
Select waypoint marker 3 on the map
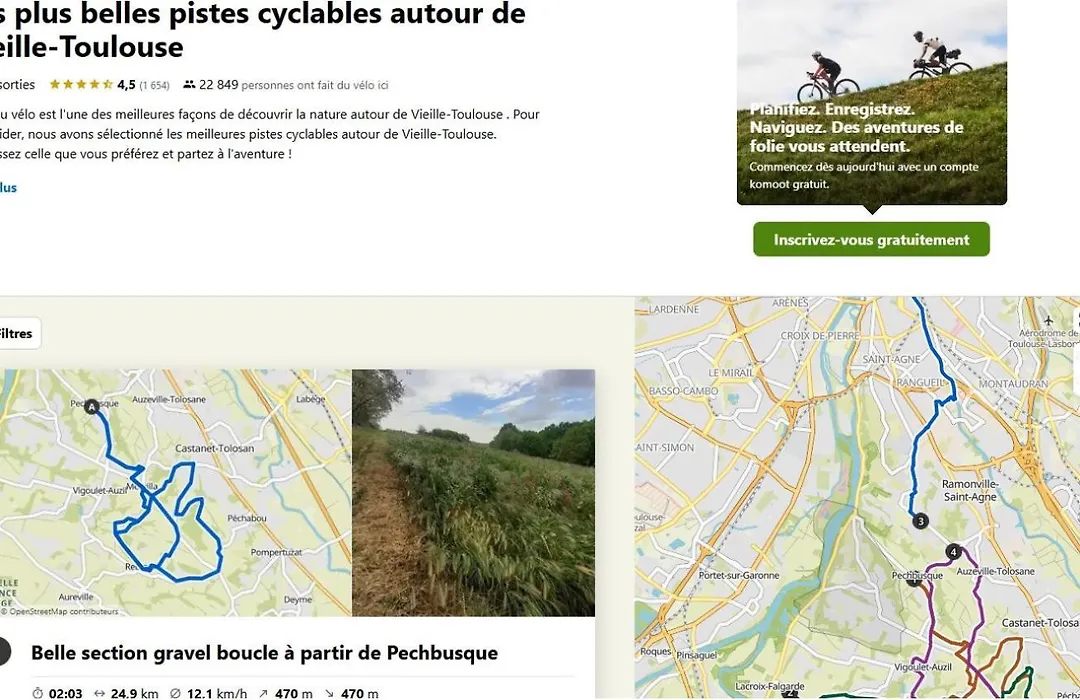920,521
